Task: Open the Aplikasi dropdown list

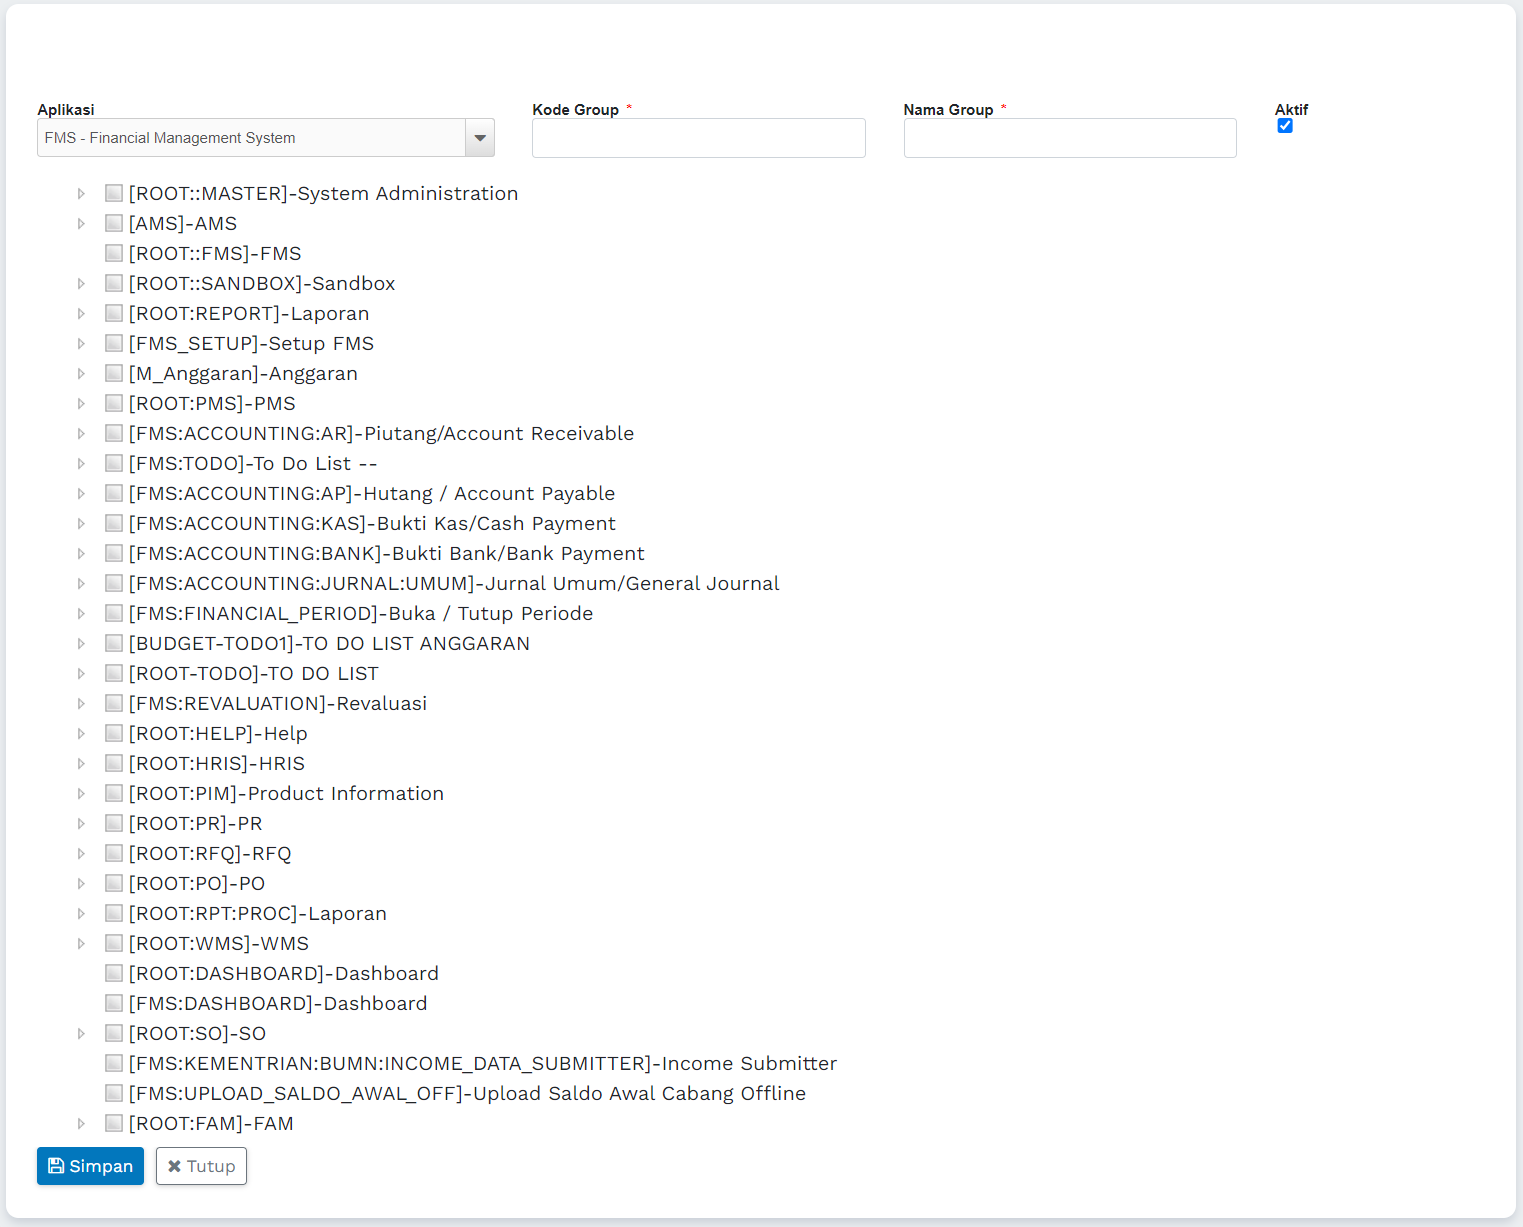Action: pos(480,138)
